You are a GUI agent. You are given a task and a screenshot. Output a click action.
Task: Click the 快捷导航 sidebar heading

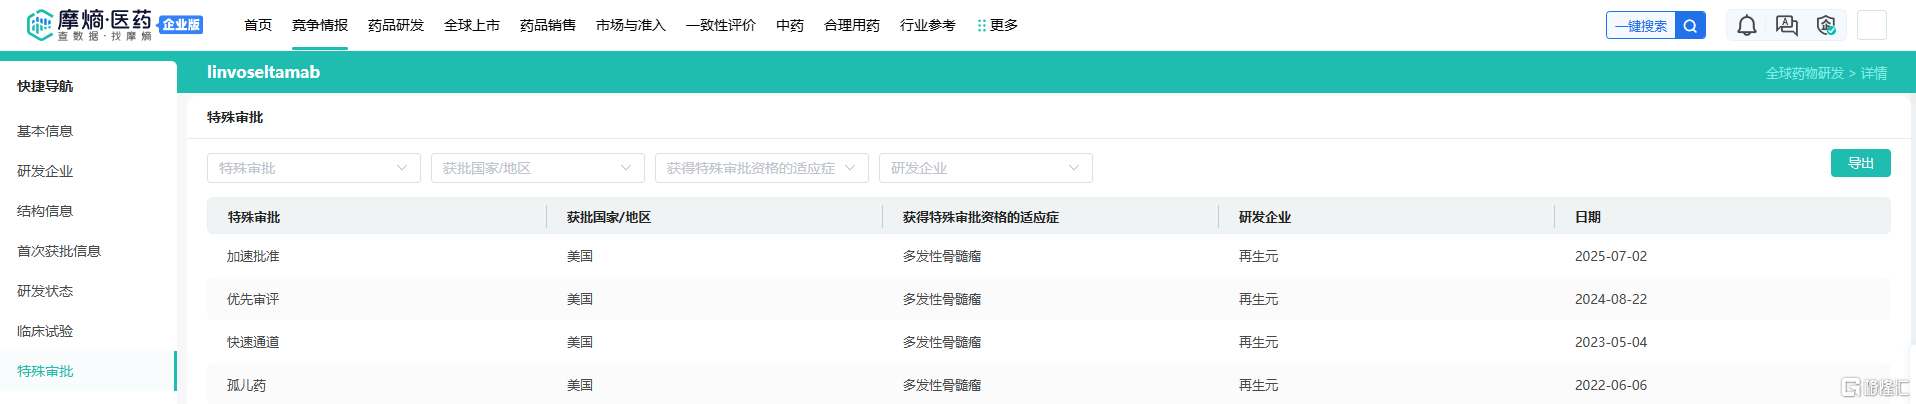pyautogui.click(x=45, y=86)
